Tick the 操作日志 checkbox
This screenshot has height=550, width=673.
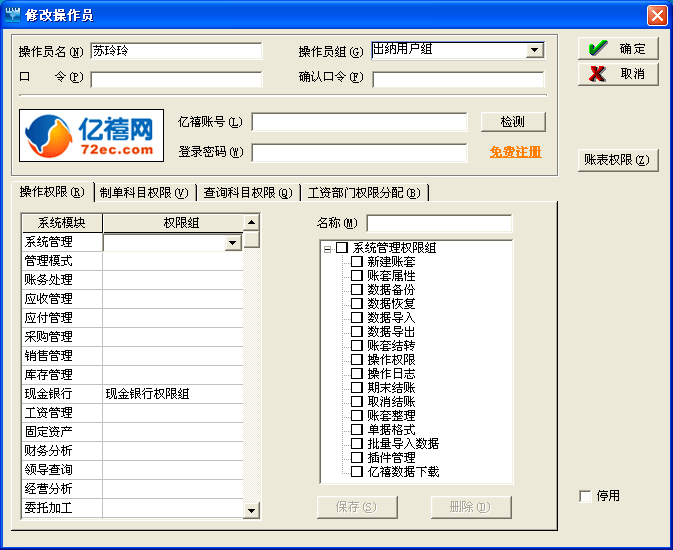[356, 373]
